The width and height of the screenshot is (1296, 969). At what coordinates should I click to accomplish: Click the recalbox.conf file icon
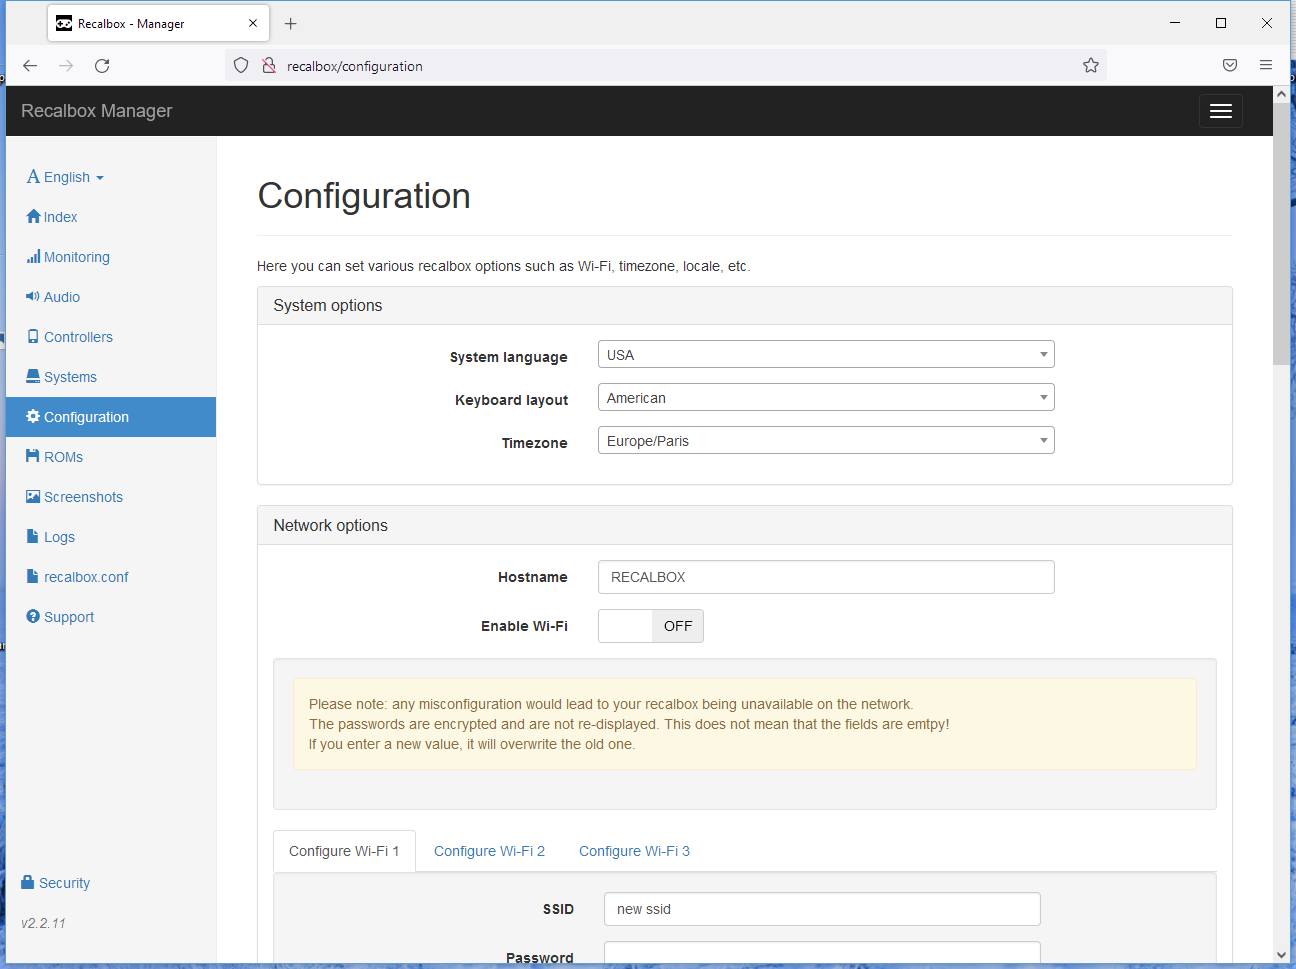(33, 577)
